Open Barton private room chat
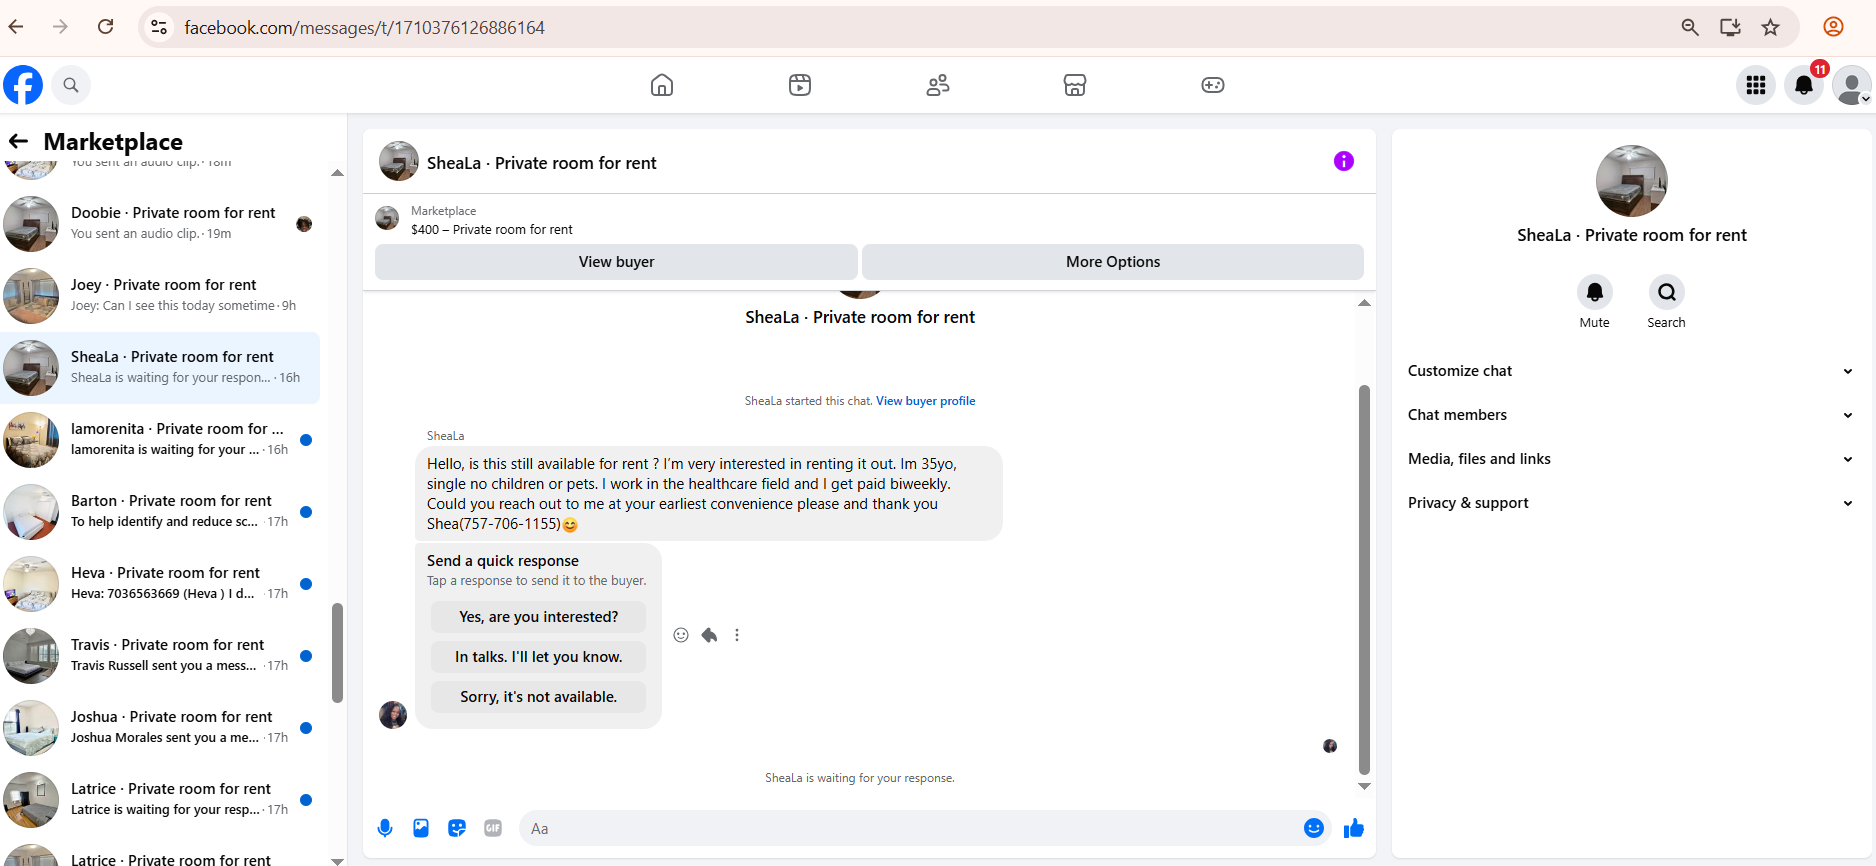Image resolution: width=1876 pixels, height=866 pixels. click(160, 512)
